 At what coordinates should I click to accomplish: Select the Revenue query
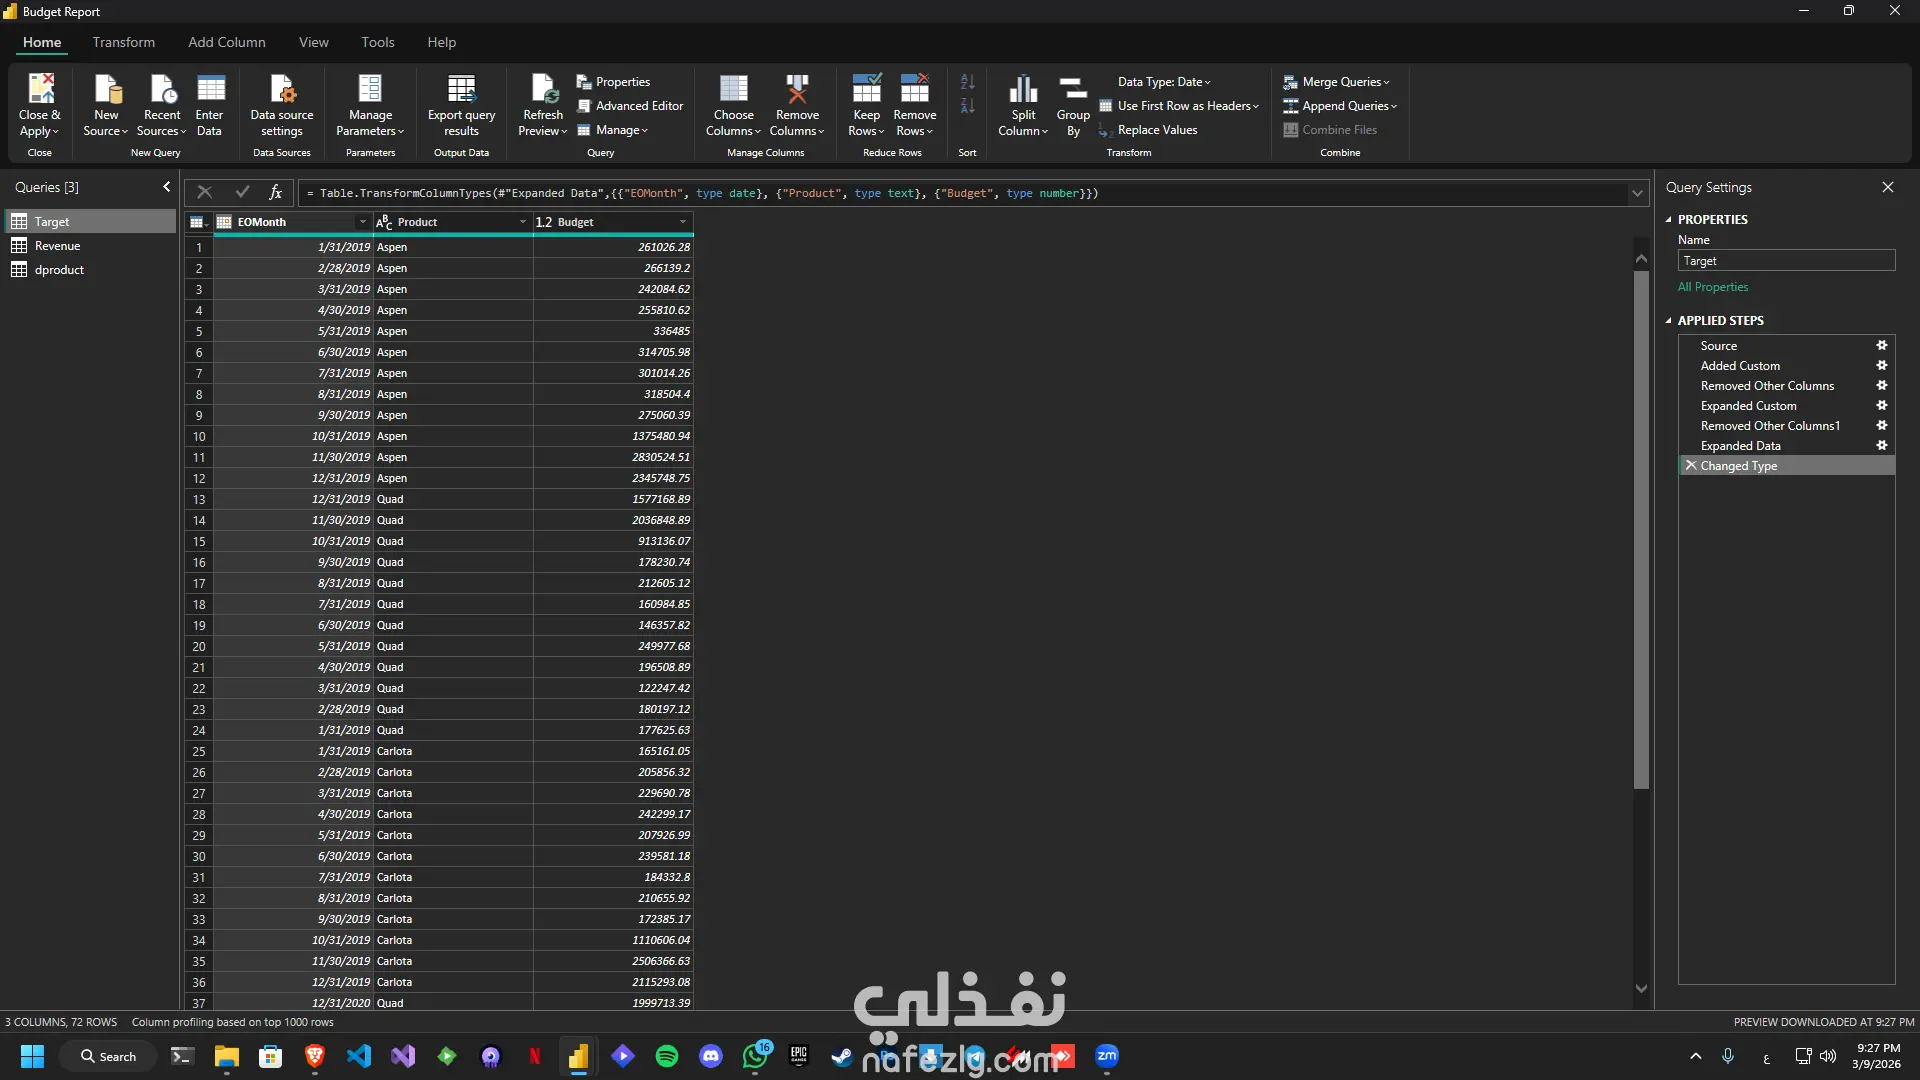pos(57,246)
